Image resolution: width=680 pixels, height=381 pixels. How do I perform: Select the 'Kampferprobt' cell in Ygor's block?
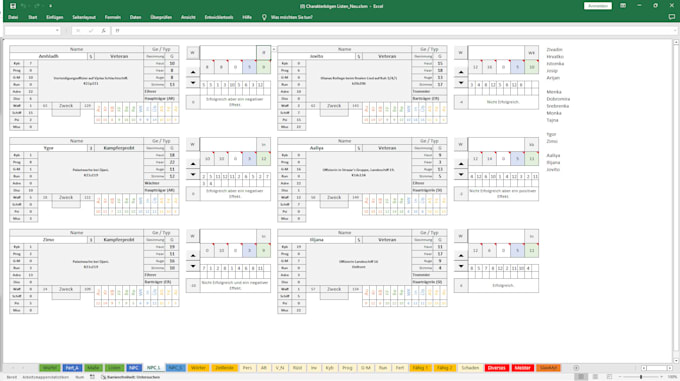pos(119,148)
